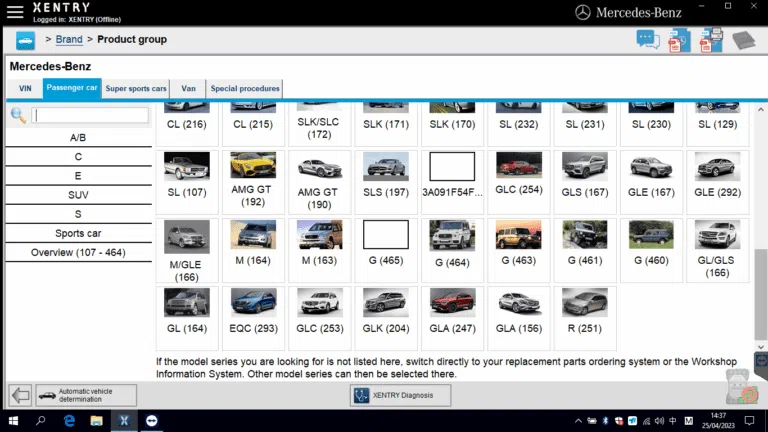The height and width of the screenshot is (432, 768).
Task: Select the E category
Action: [x=78, y=176]
